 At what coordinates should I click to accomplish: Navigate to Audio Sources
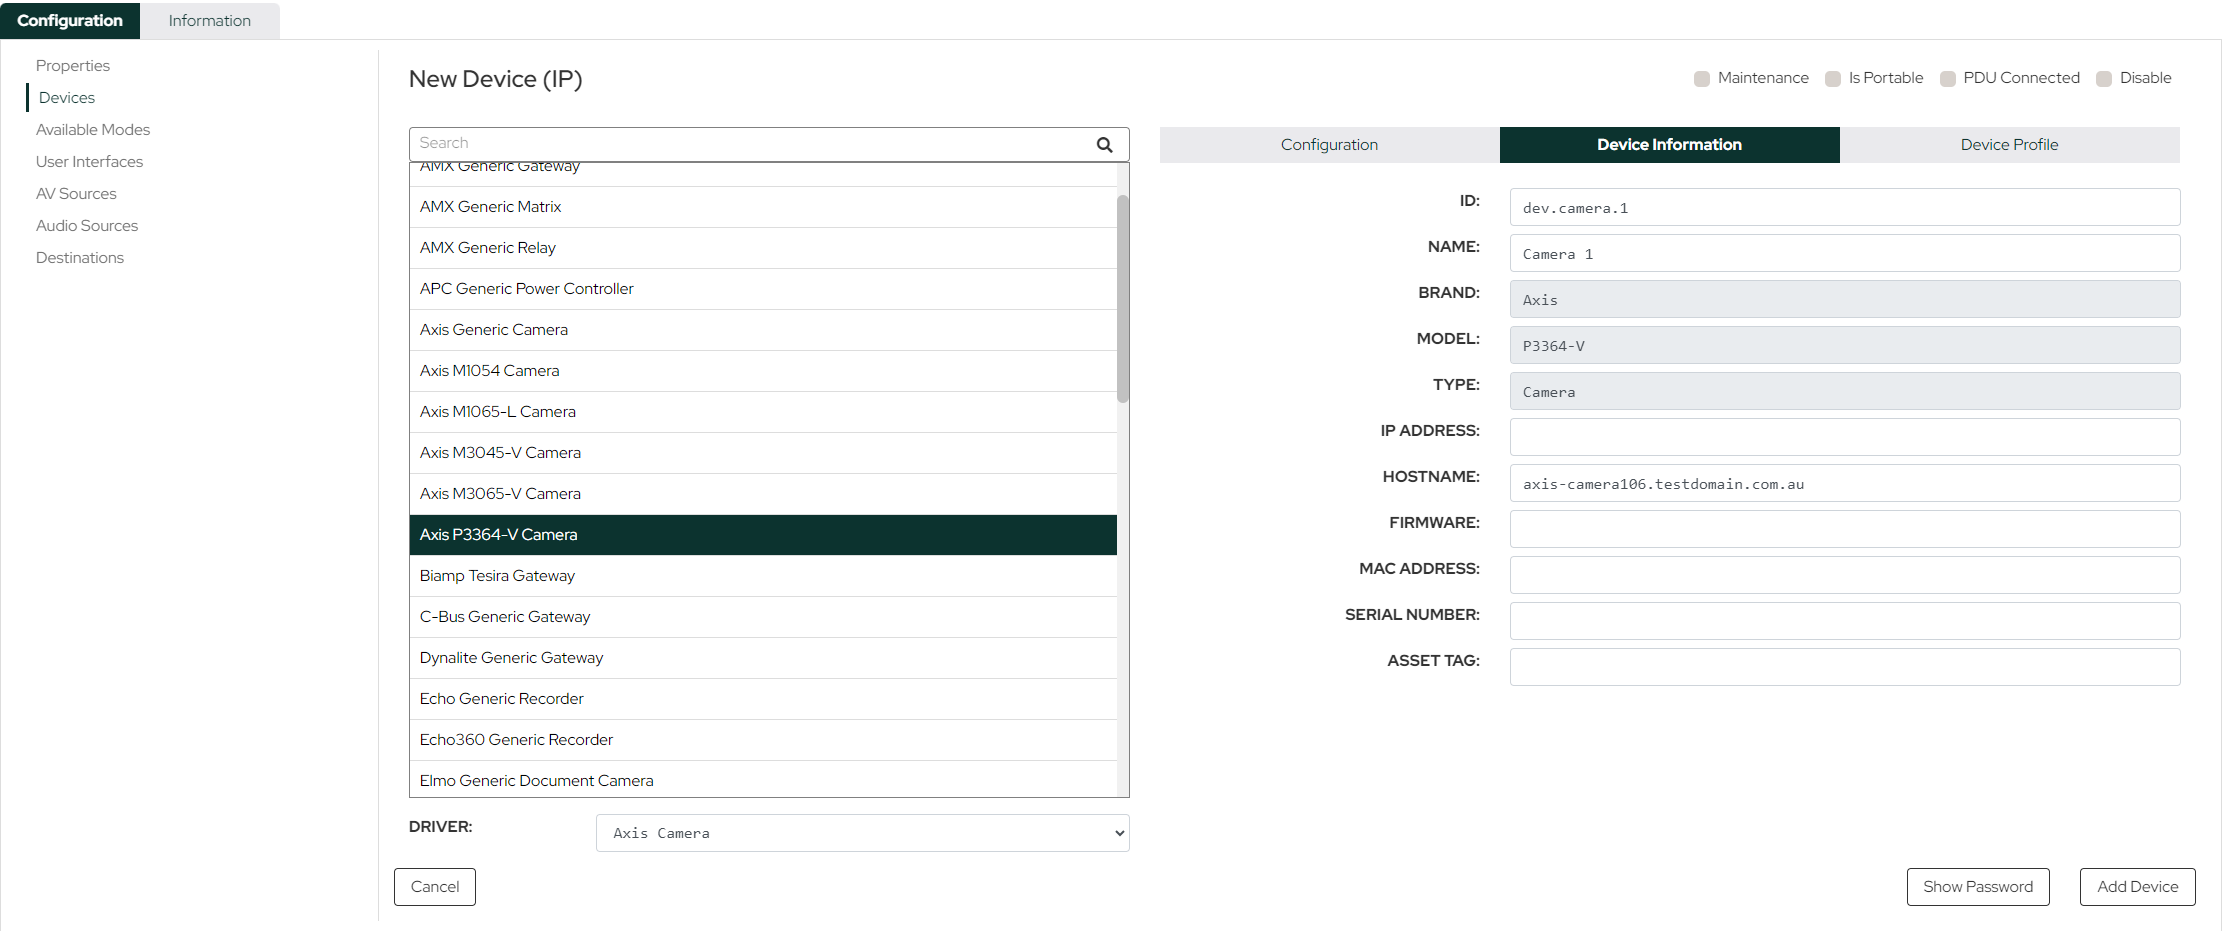click(87, 226)
